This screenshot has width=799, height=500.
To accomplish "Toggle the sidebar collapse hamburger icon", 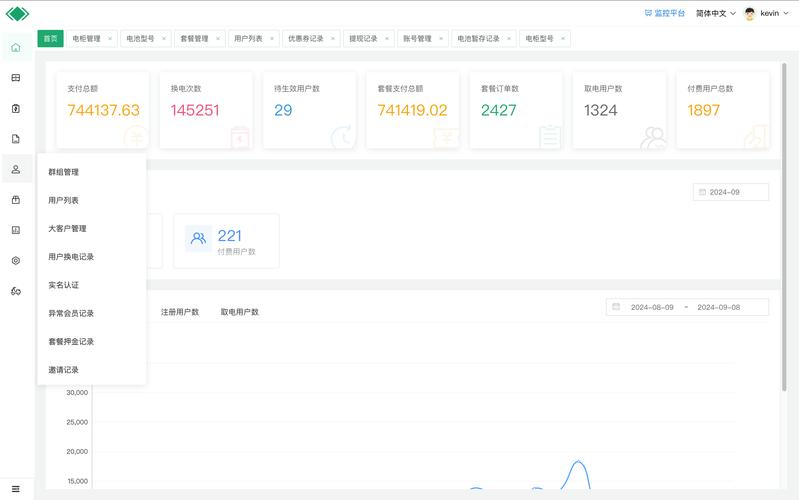I will tap(16, 489).
